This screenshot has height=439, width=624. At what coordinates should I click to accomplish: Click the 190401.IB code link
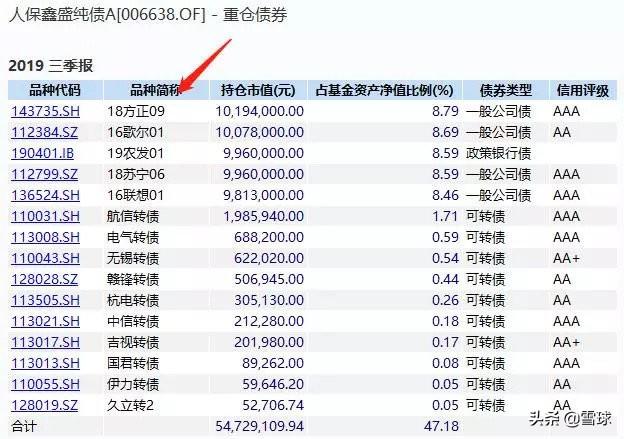point(43,154)
